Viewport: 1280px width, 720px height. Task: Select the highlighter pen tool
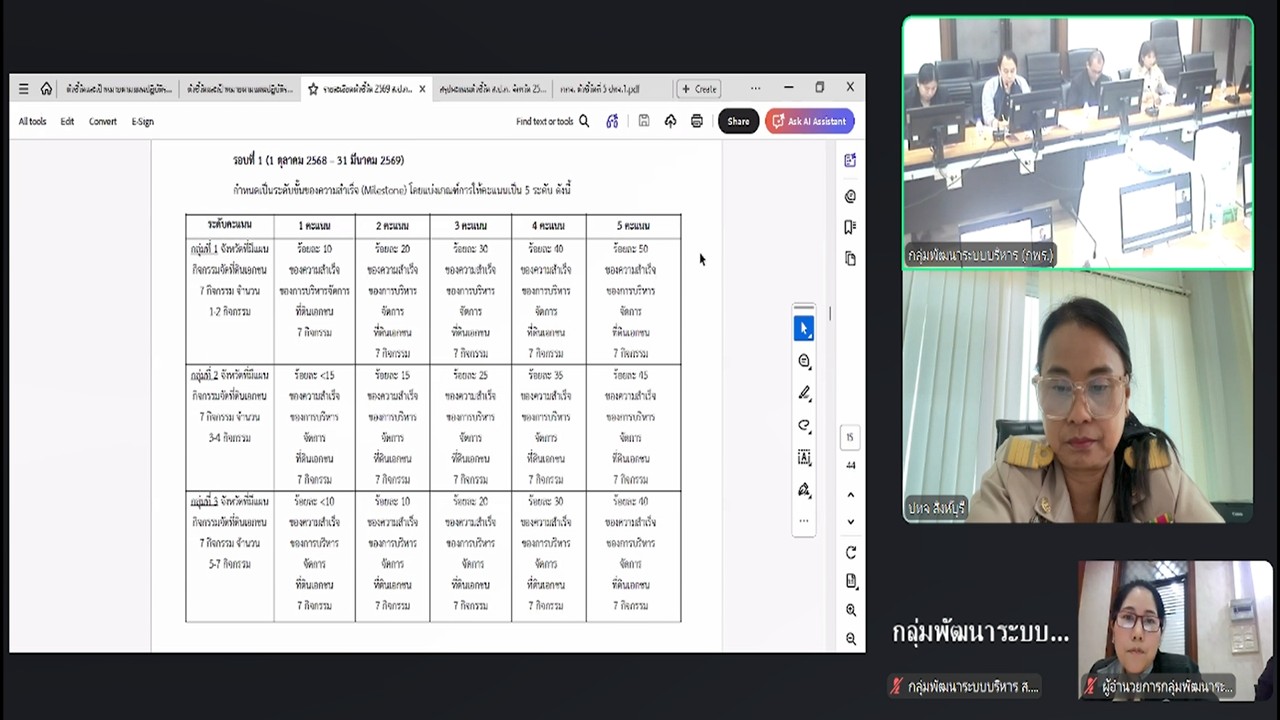click(x=804, y=393)
